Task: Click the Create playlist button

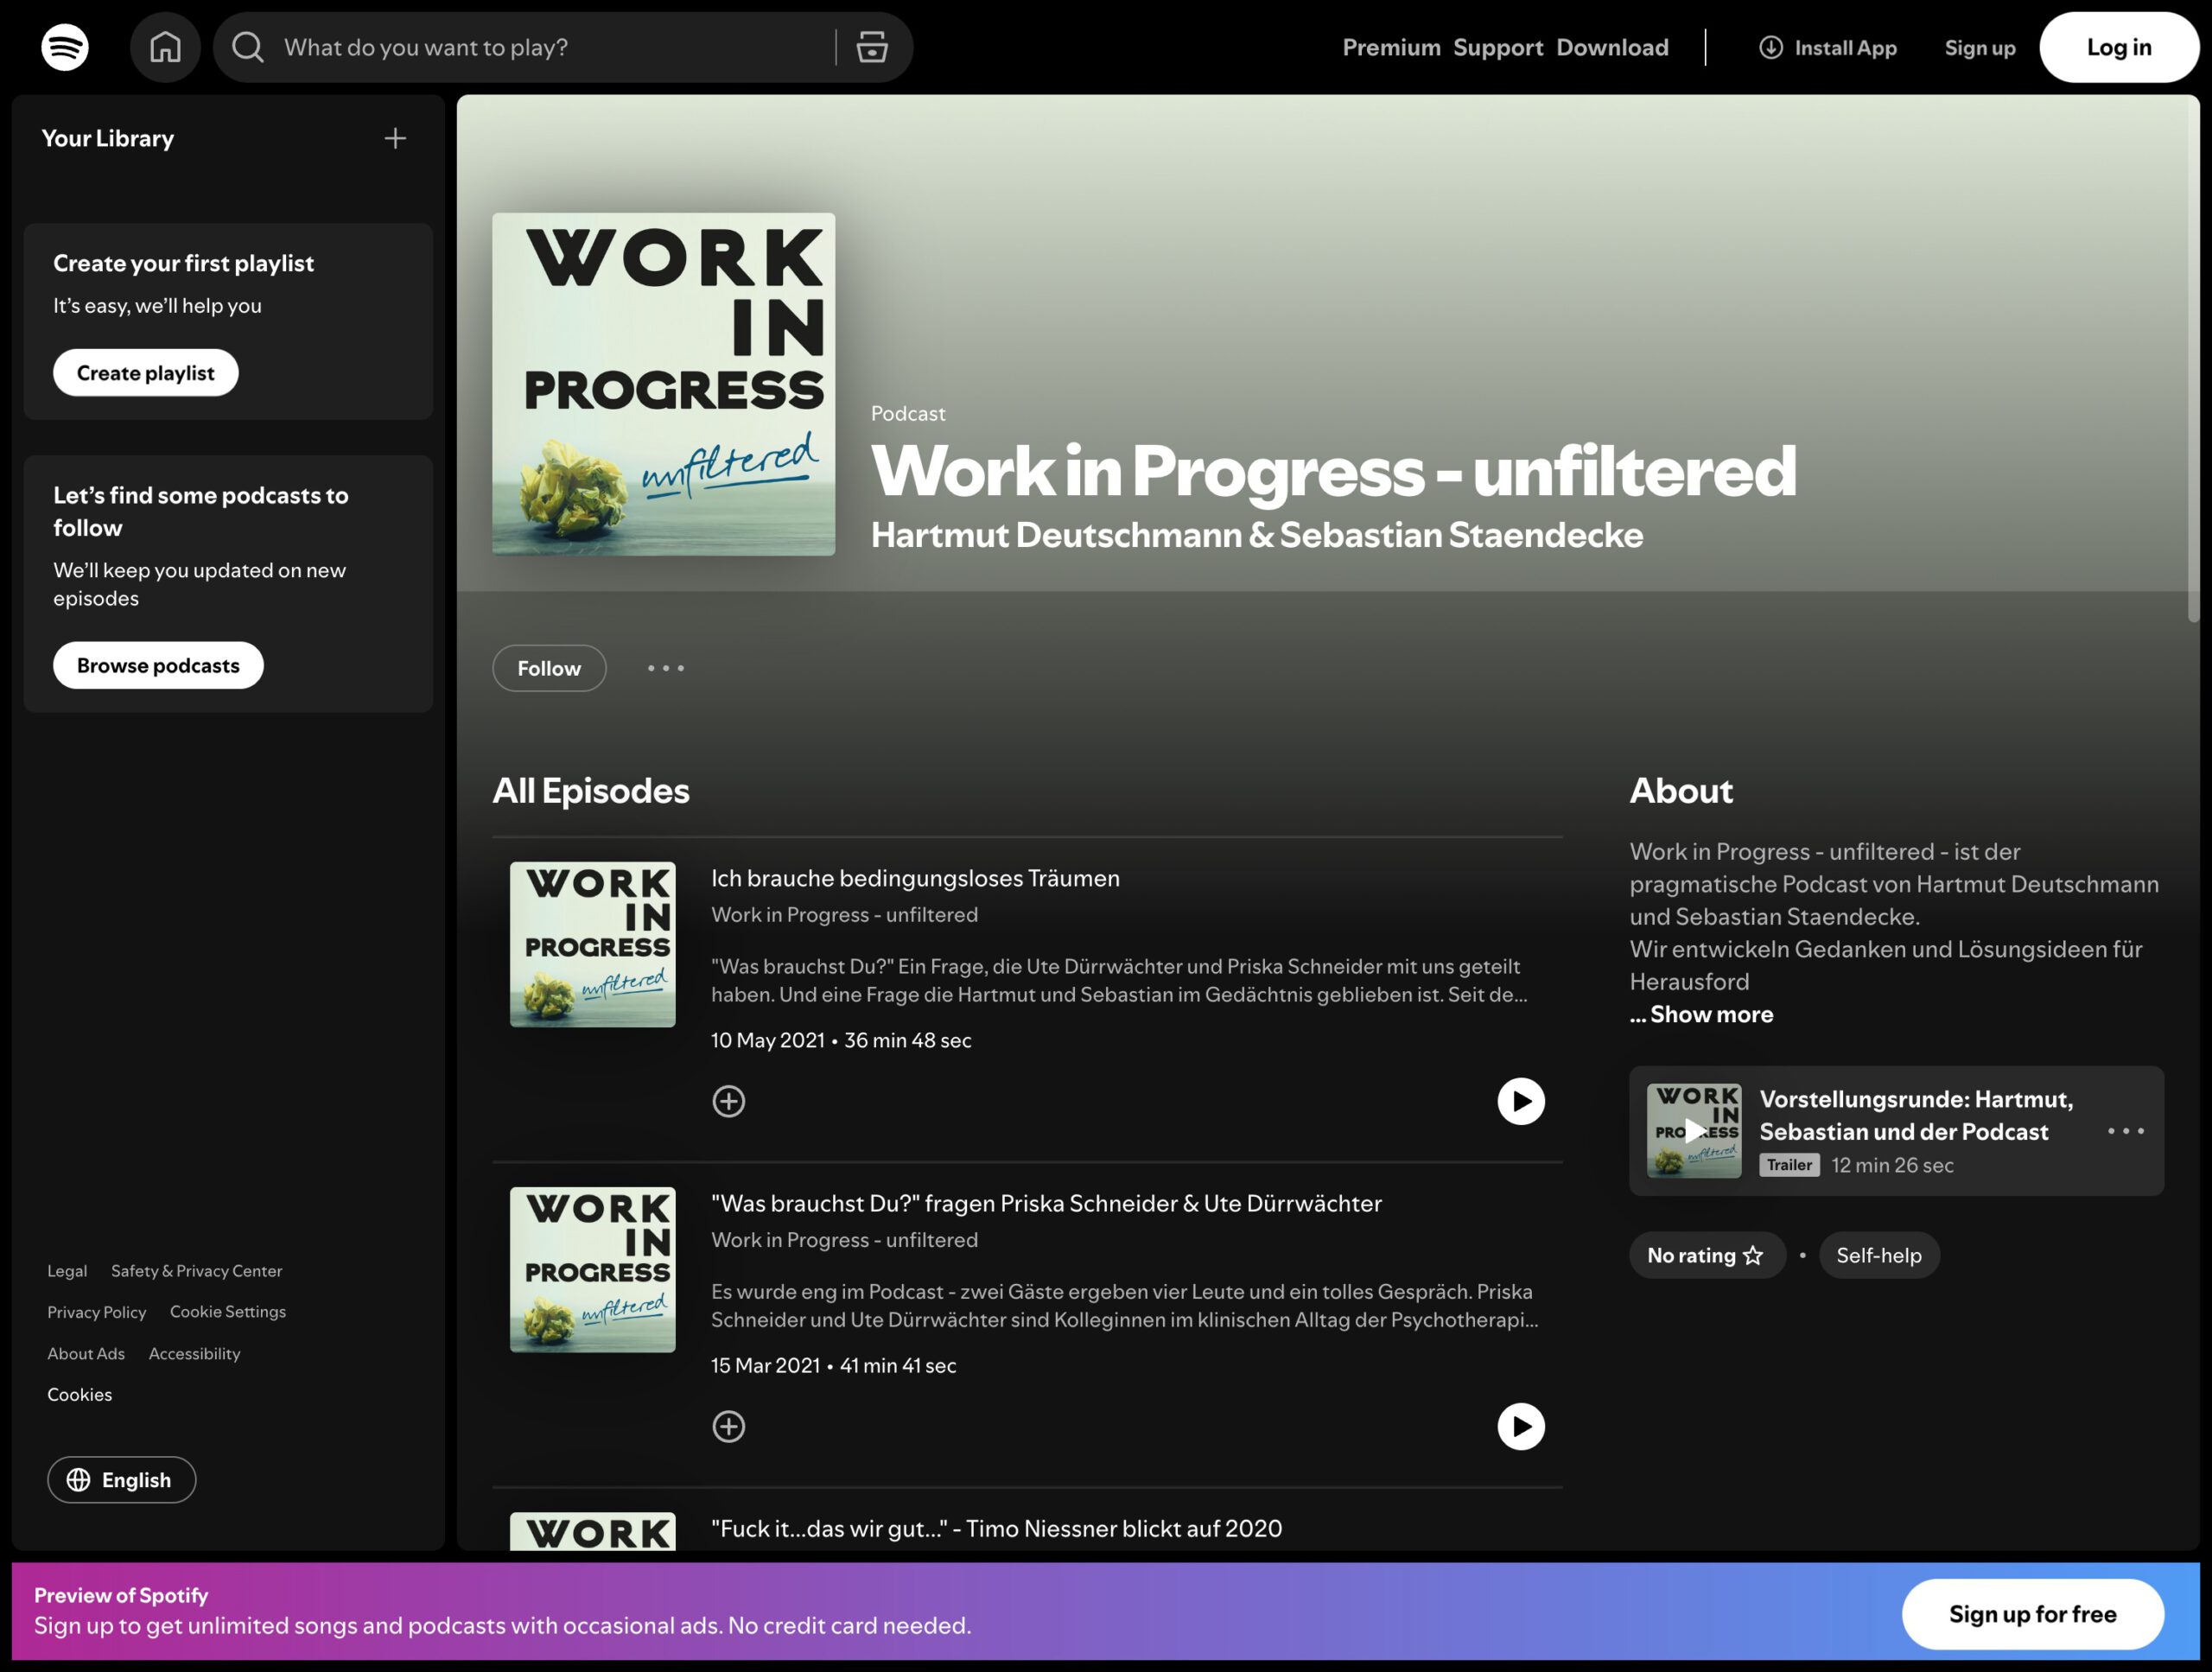Action: pyautogui.click(x=146, y=373)
